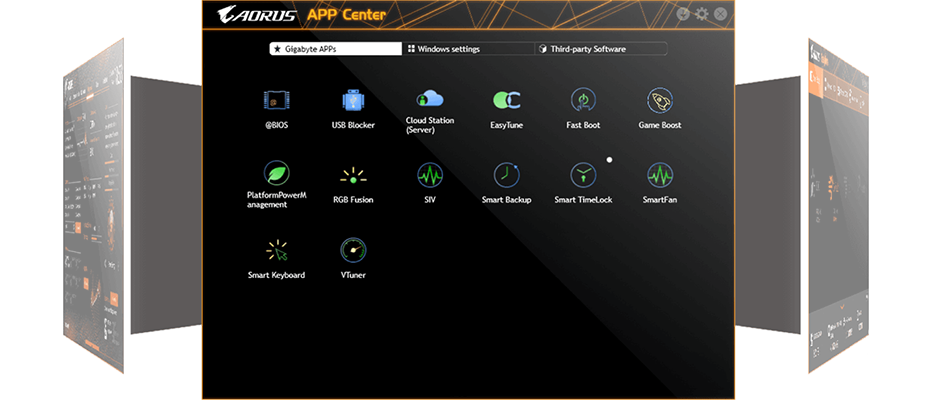This screenshot has height=400, width=932.
Task: Click the APP Center title text
Action: pos(346,15)
